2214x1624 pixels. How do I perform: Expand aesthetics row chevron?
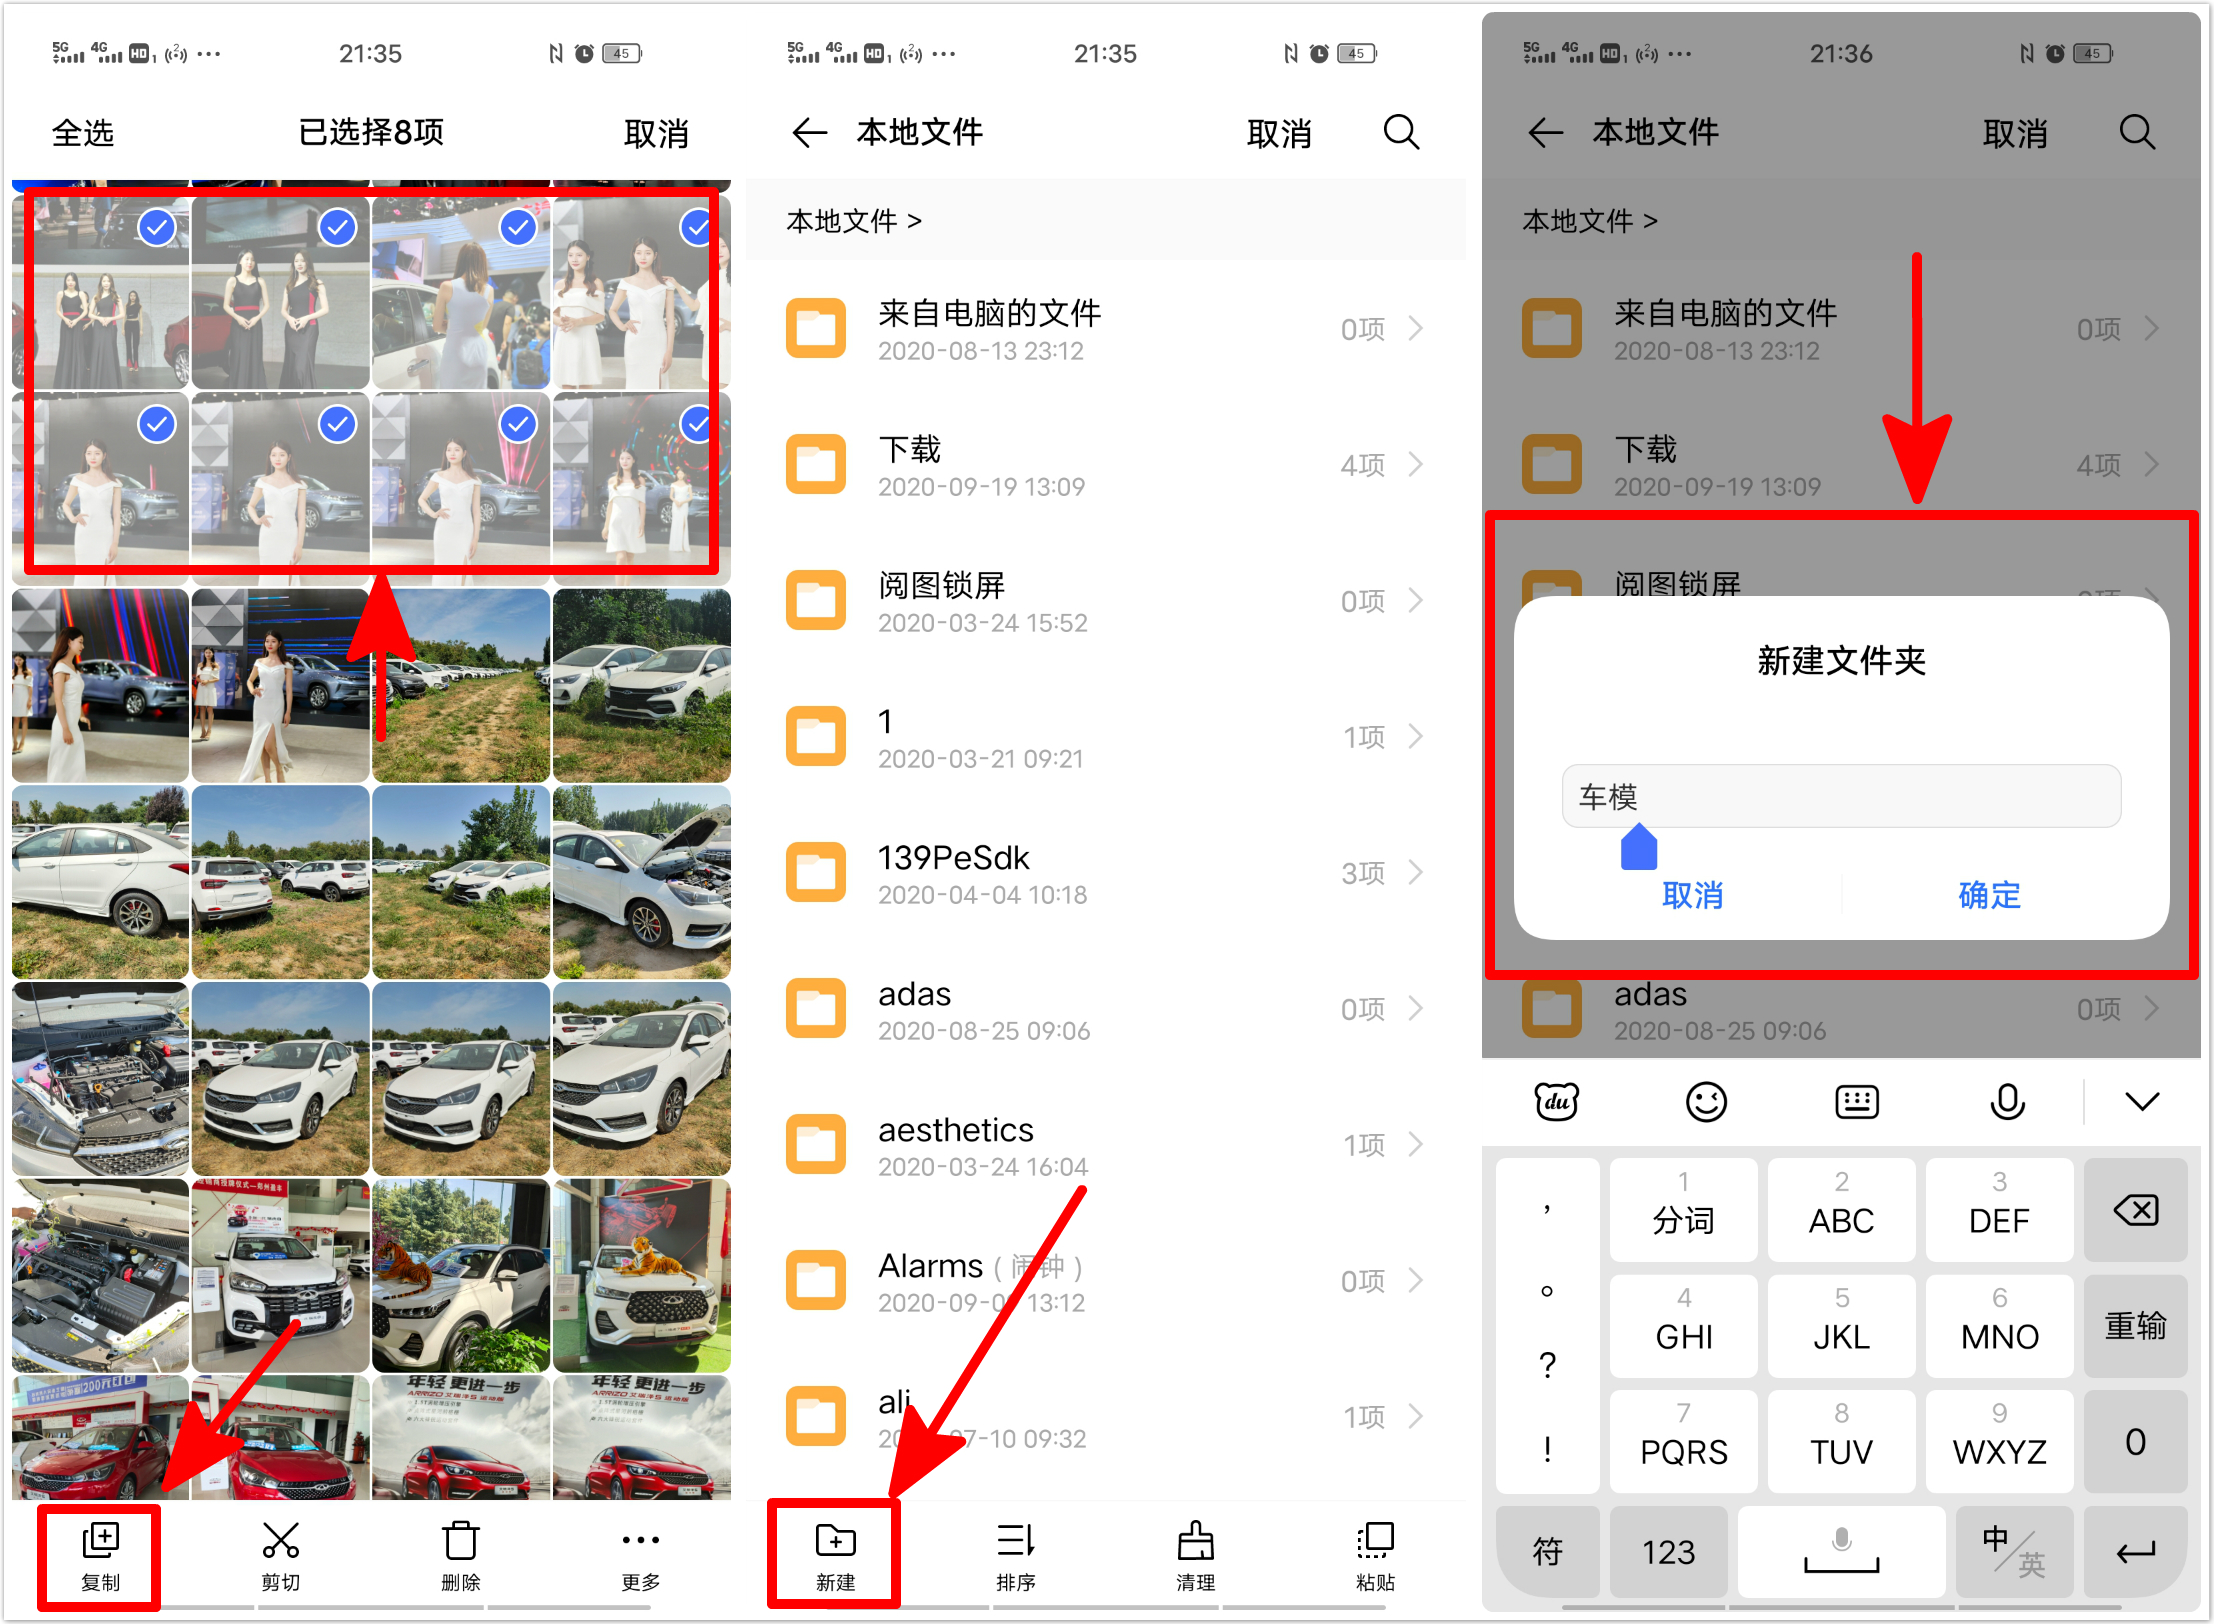point(1415,1144)
